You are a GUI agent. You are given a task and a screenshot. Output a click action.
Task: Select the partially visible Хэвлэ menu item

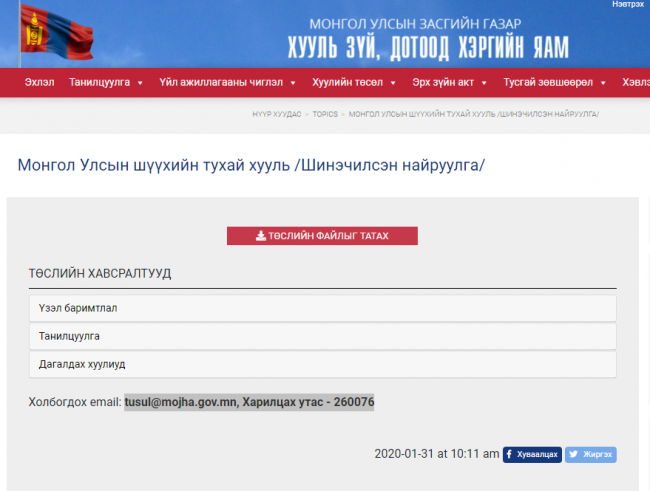tap(635, 82)
